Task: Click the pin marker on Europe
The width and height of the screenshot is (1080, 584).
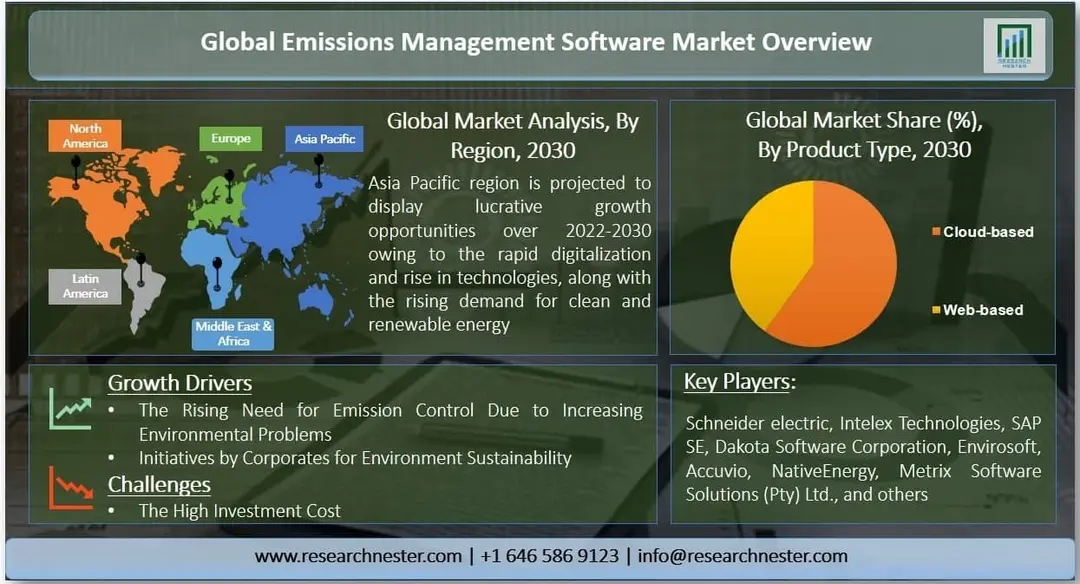Action: coord(229,184)
